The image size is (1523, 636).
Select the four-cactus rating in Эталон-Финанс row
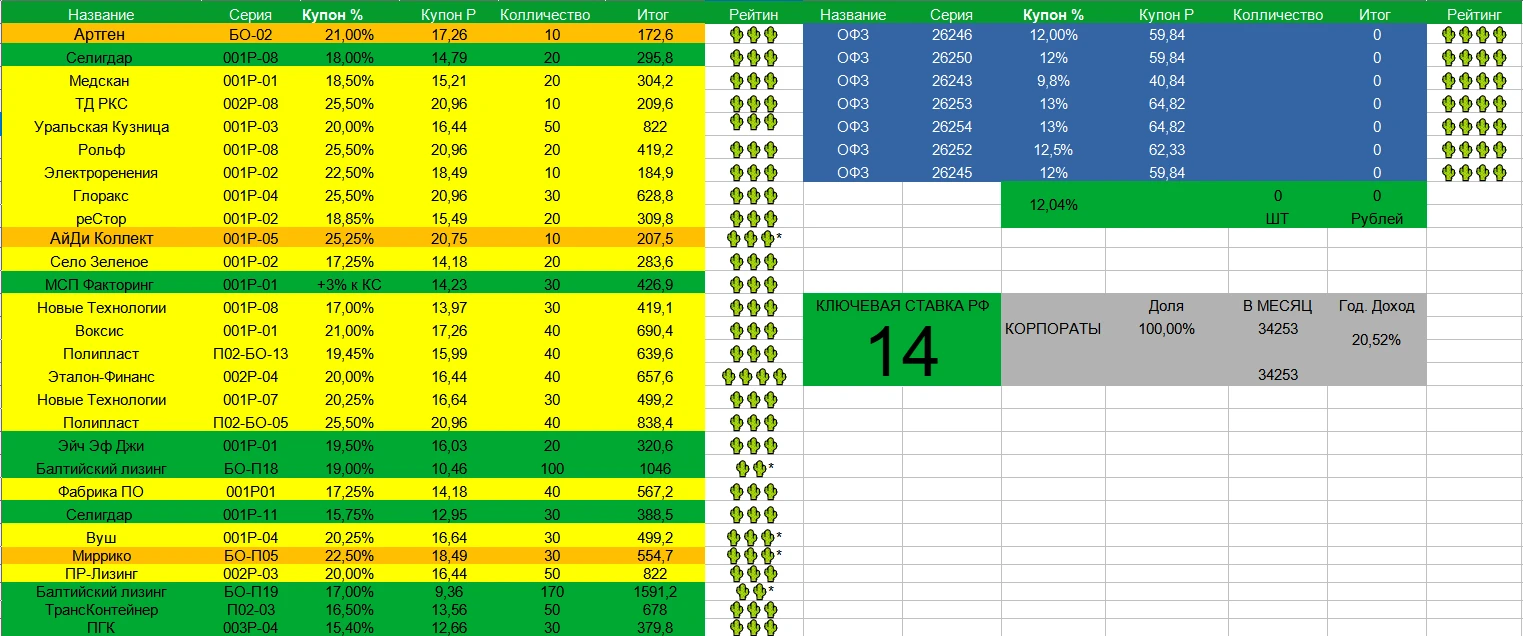(754, 377)
